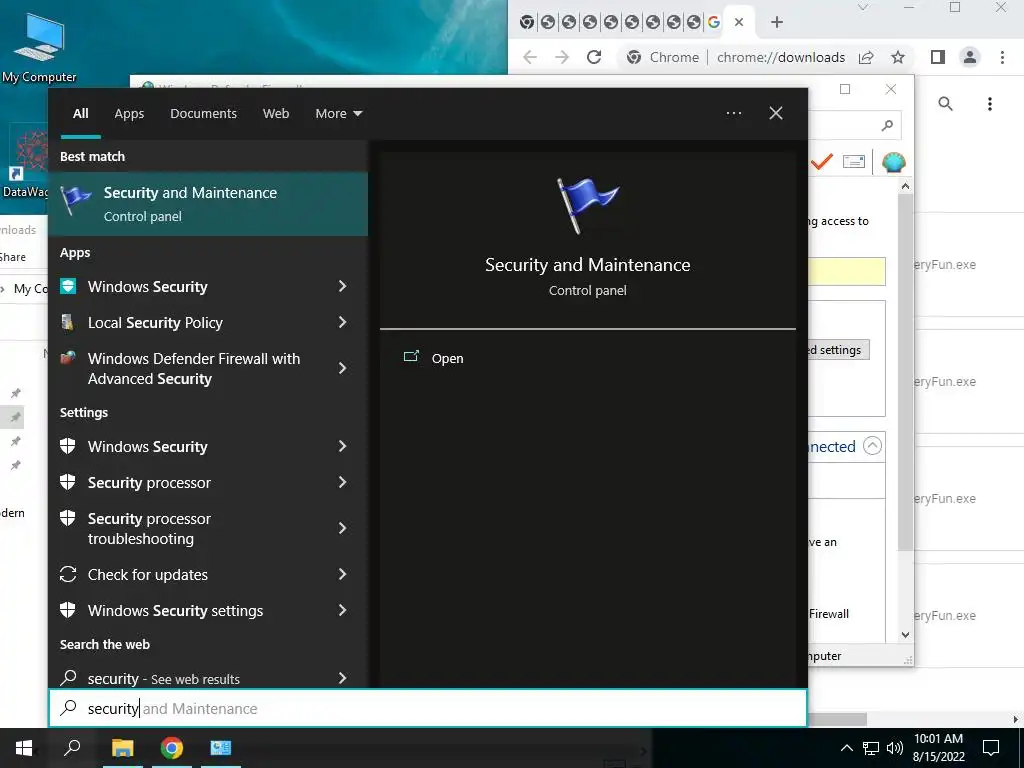This screenshot has height=768, width=1024.
Task: Open Security and Maintenance best match result
Action: click(208, 204)
